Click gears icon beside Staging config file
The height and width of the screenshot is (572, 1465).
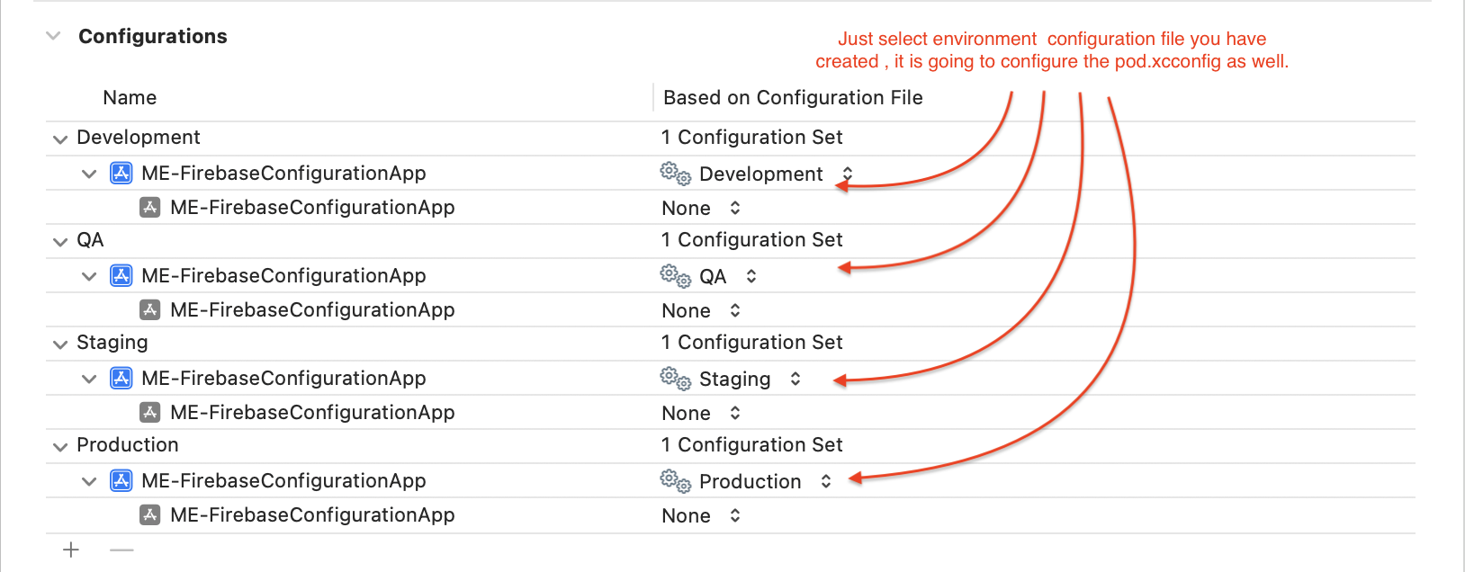point(676,379)
